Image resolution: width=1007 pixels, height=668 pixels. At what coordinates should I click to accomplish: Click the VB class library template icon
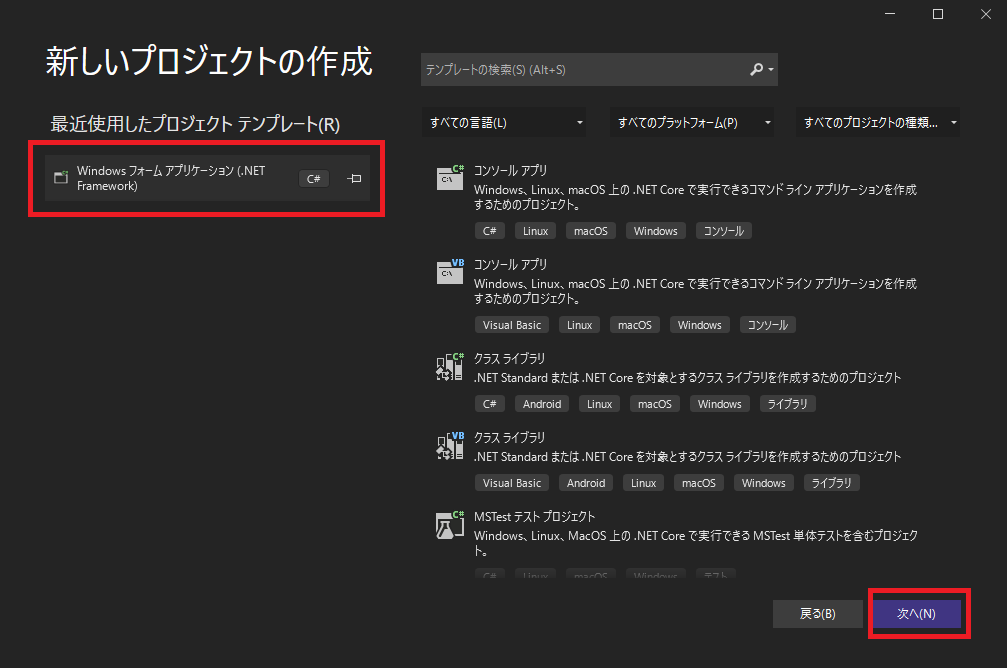click(450, 445)
